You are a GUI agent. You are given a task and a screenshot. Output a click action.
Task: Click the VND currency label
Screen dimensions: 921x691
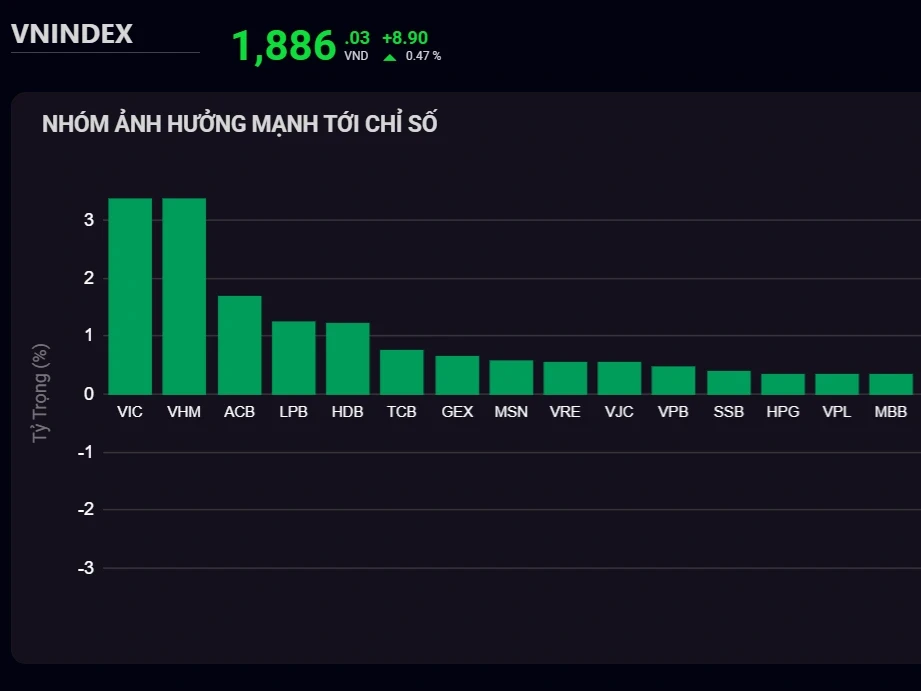point(356,56)
